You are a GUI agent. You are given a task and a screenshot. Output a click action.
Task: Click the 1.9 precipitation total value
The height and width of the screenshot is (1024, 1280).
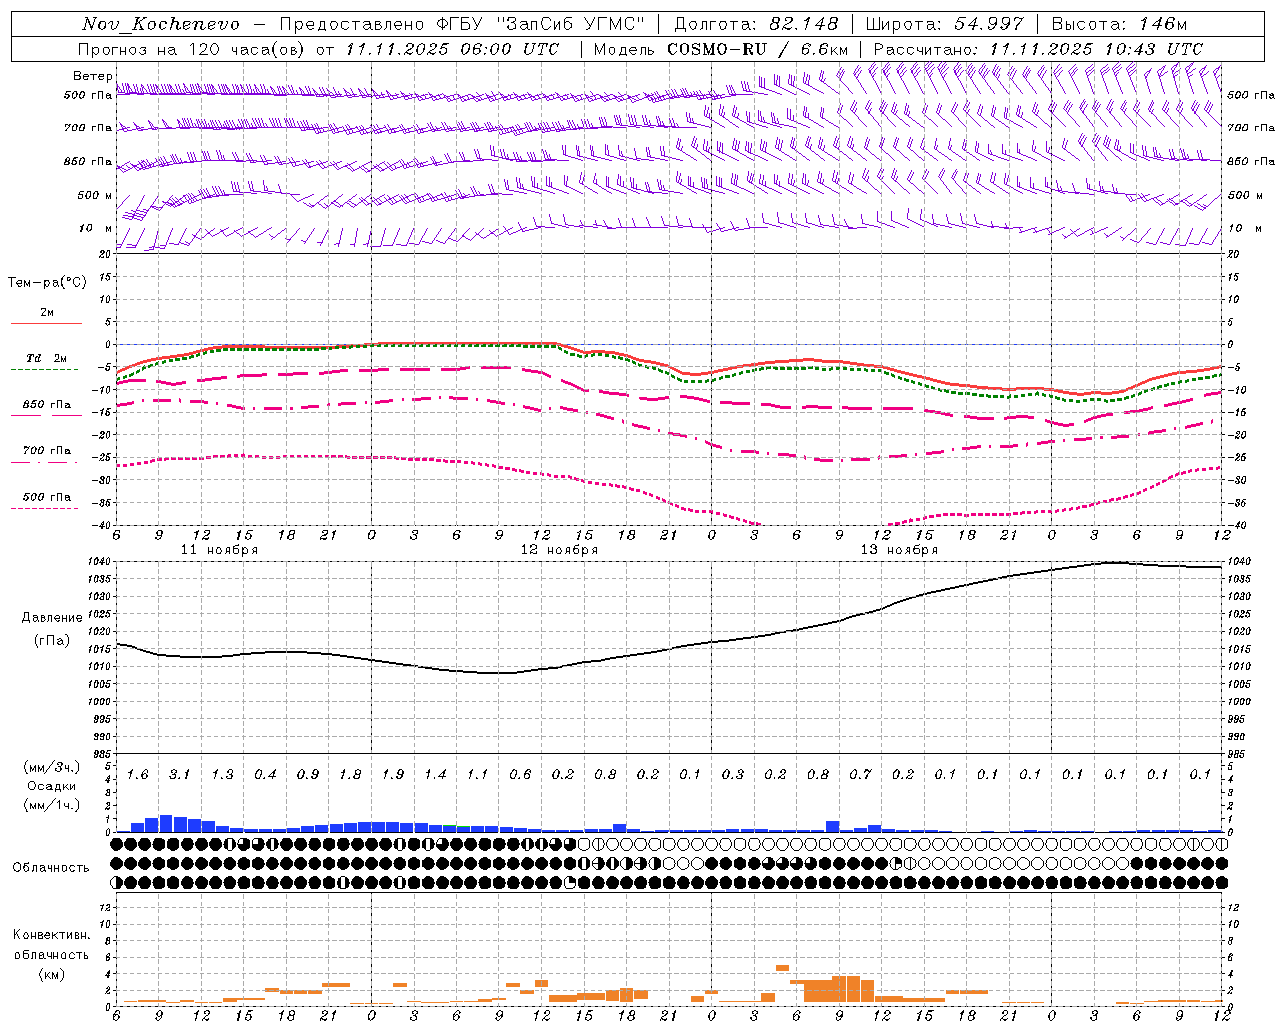point(392,774)
